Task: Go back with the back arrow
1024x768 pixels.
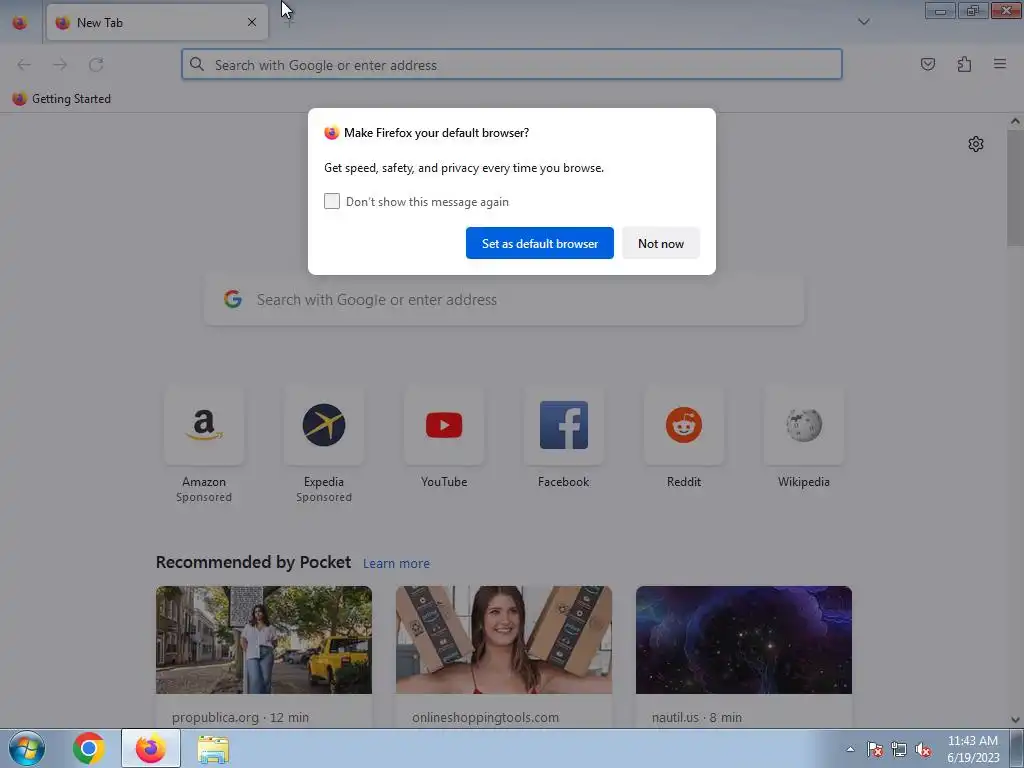Action: [24, 64]
